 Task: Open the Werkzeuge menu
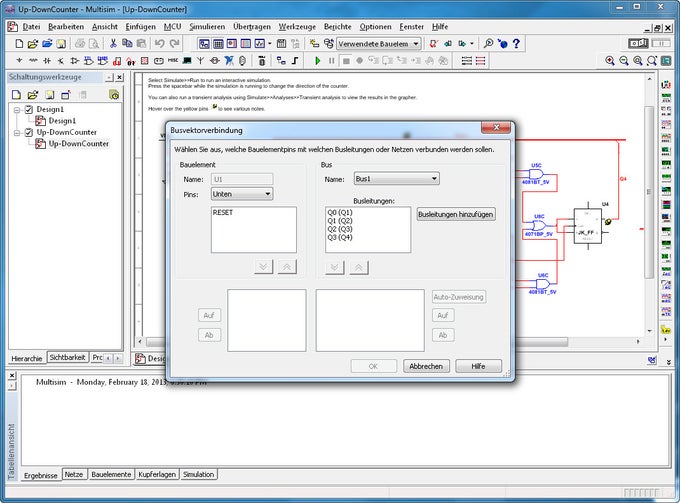(297, 26)
